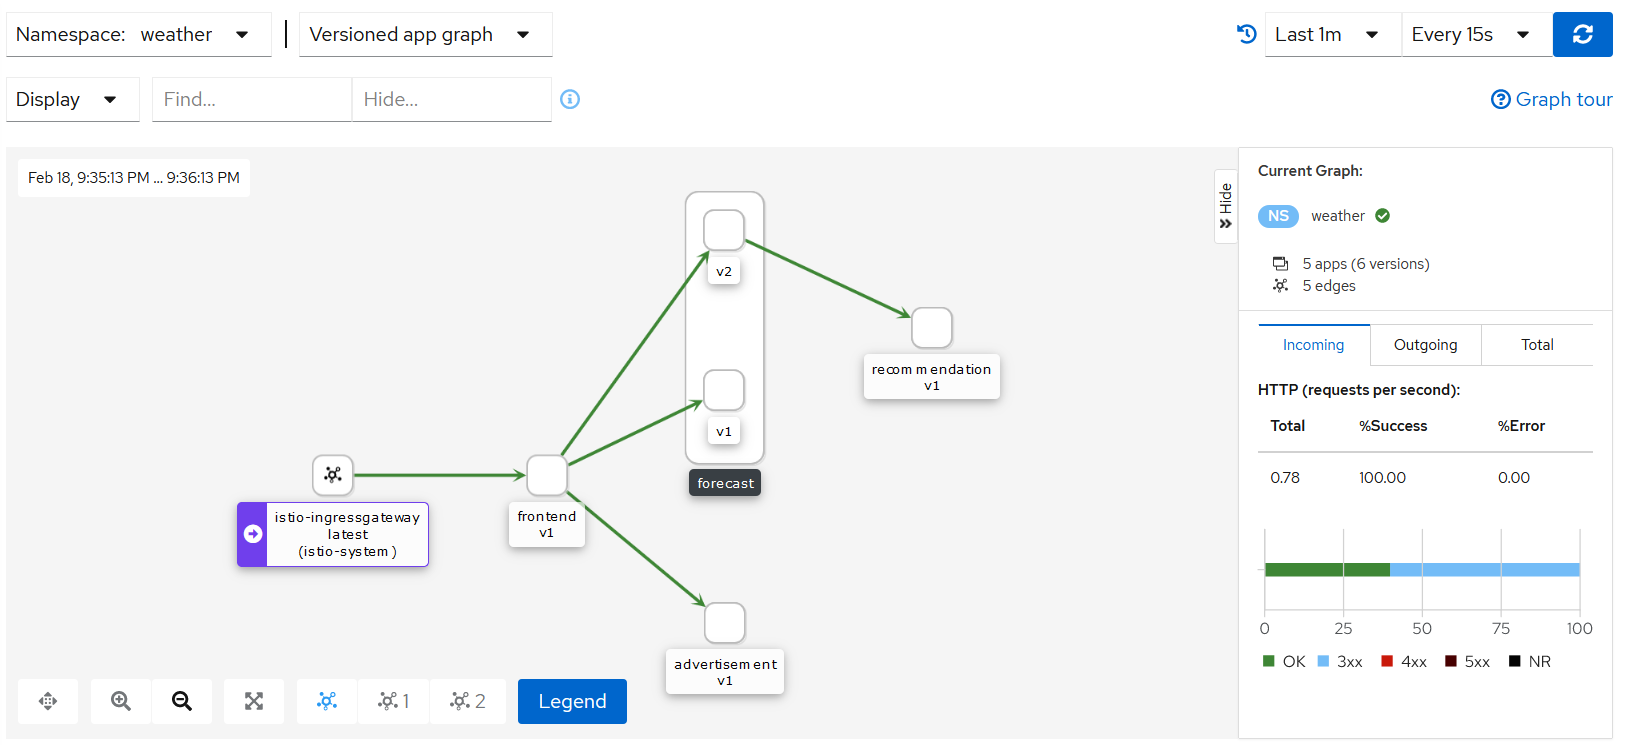Screen dimensions: 1638x745
Task: Switch to the Total tab
Action: 1537,345
